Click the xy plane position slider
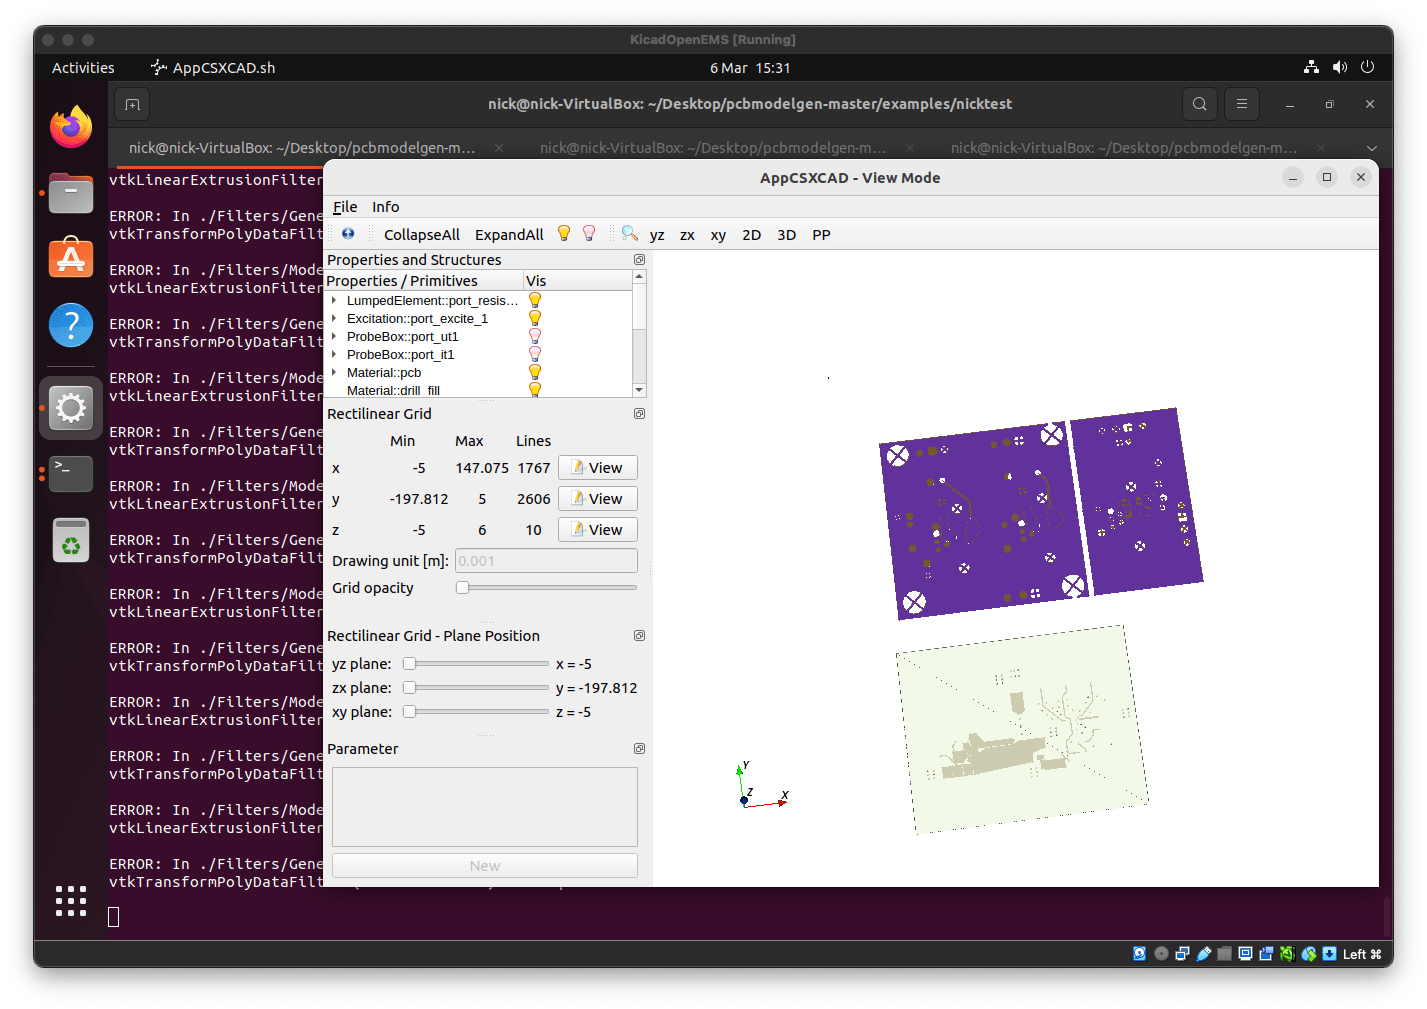 [476, 711]
